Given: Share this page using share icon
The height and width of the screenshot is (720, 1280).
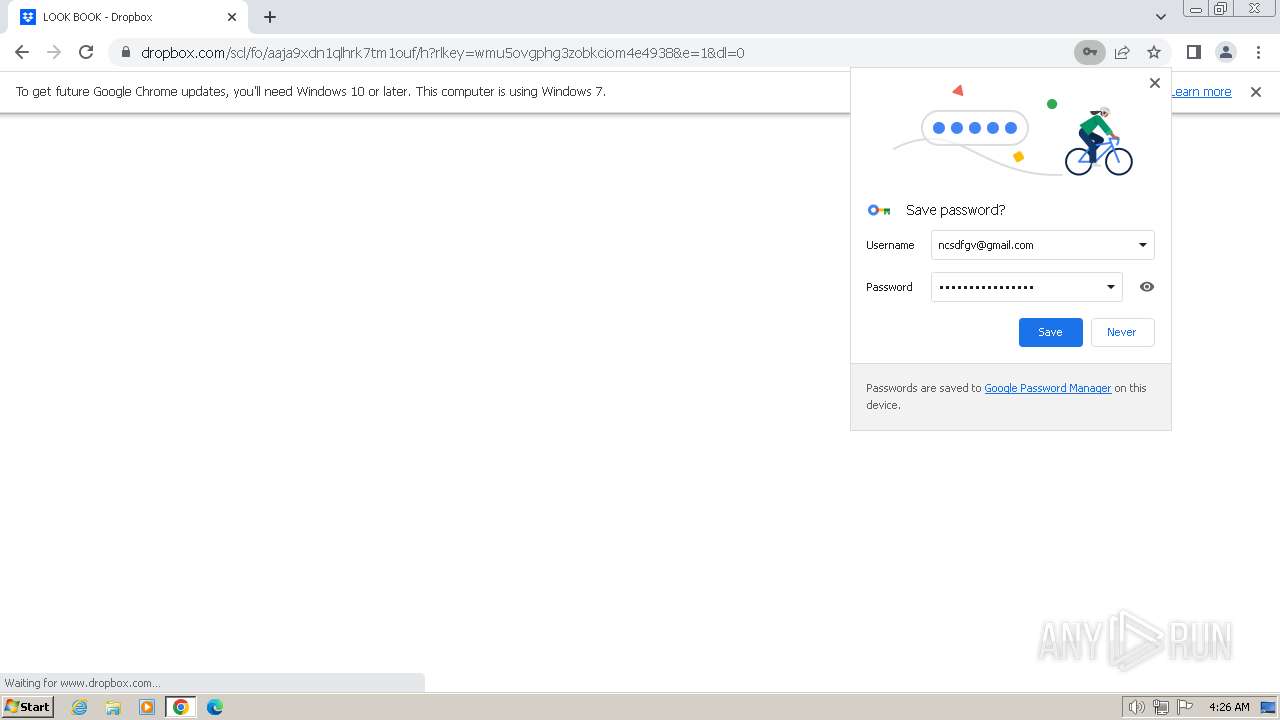Looking at the screenshot, I should coord(1122,52).
